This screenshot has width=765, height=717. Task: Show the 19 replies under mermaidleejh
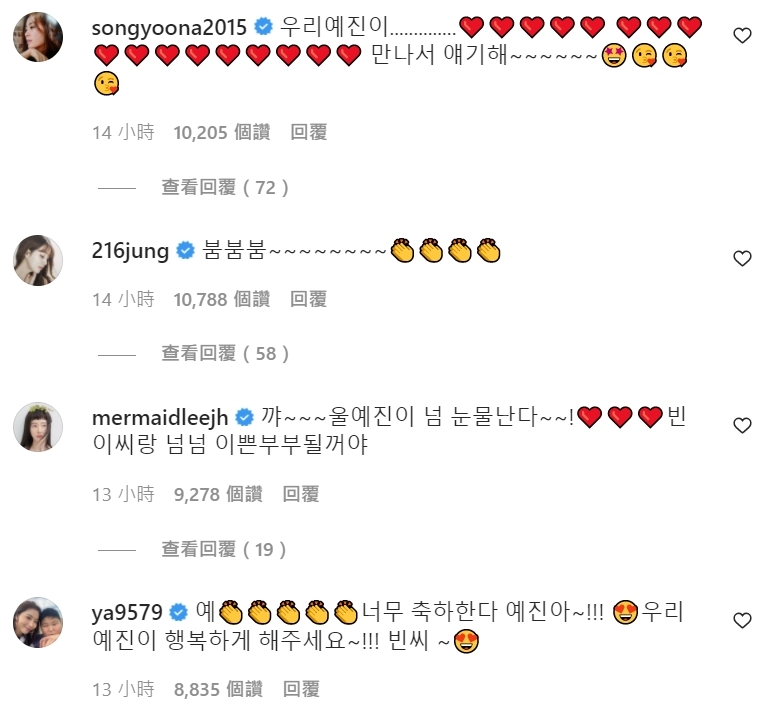coord(226,549)
